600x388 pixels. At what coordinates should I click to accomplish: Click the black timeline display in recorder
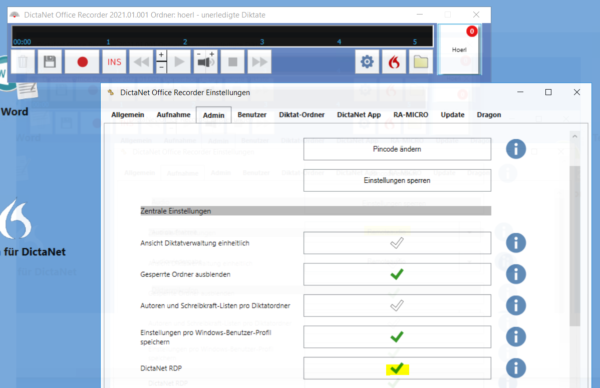[x=222, y=36]
